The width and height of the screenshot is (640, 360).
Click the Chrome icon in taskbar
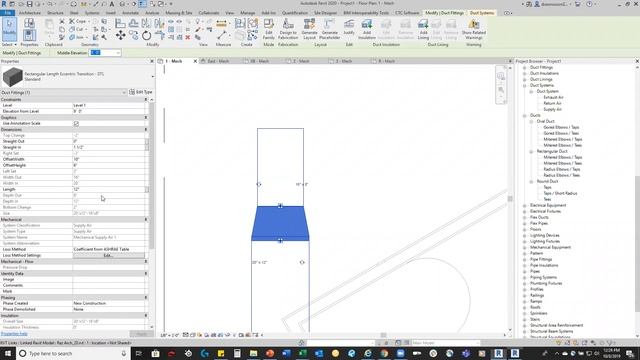[384, 353]
